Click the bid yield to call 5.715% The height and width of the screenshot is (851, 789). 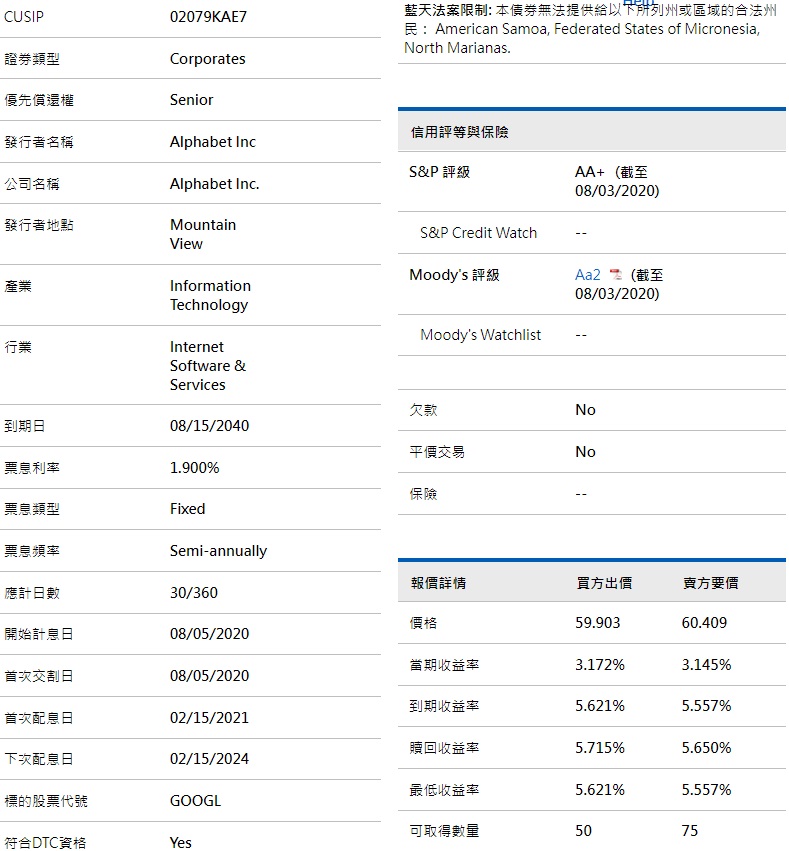click(600, 748)
